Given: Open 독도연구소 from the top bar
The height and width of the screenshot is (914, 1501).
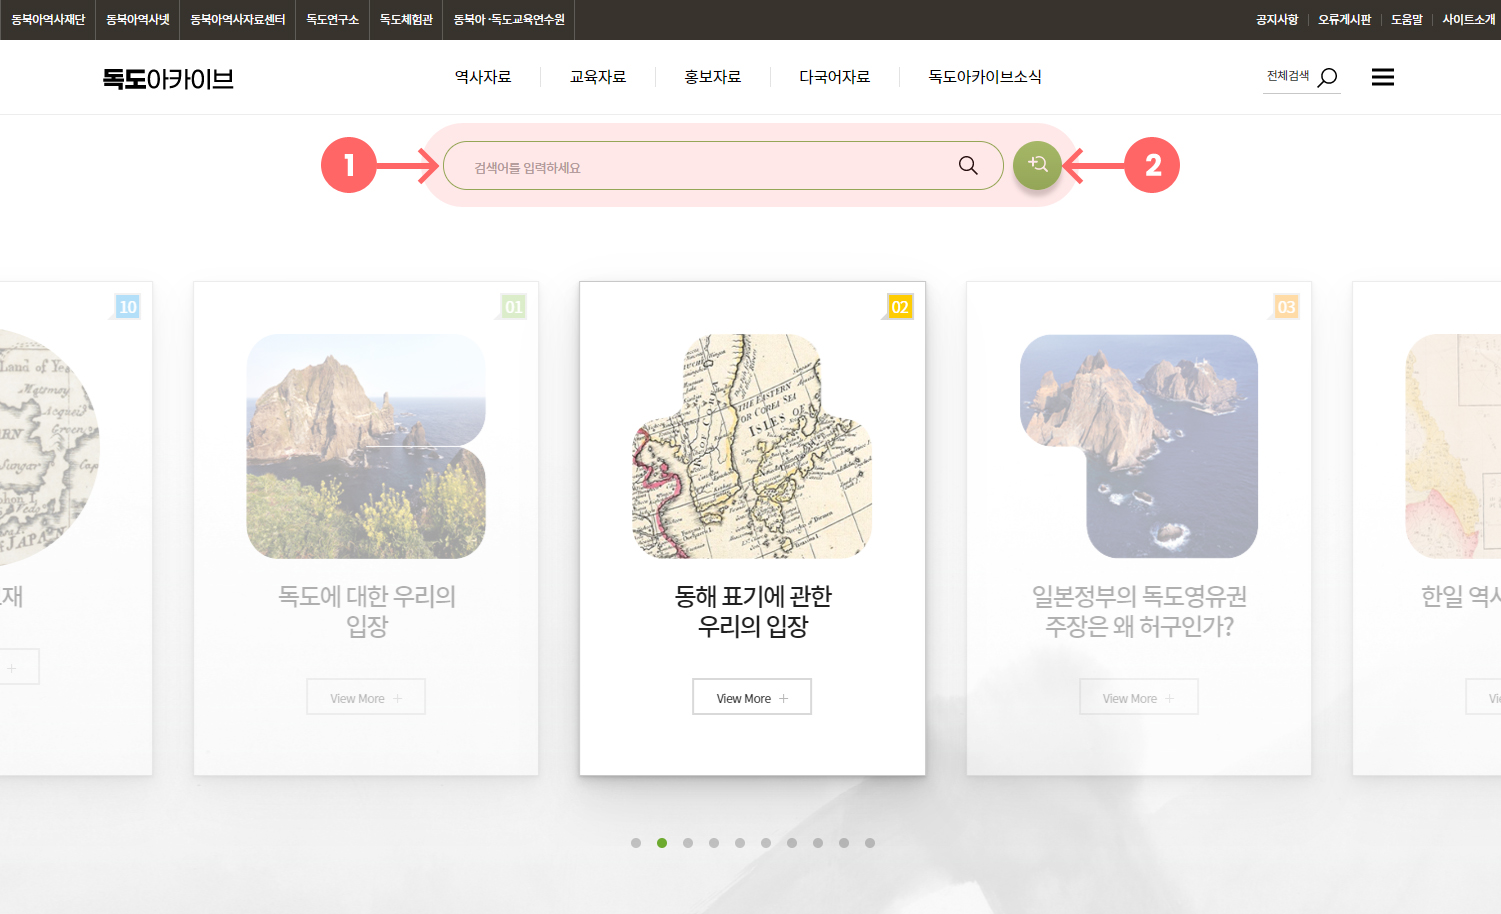Looking at the screenshot, I should click(331, 19).
